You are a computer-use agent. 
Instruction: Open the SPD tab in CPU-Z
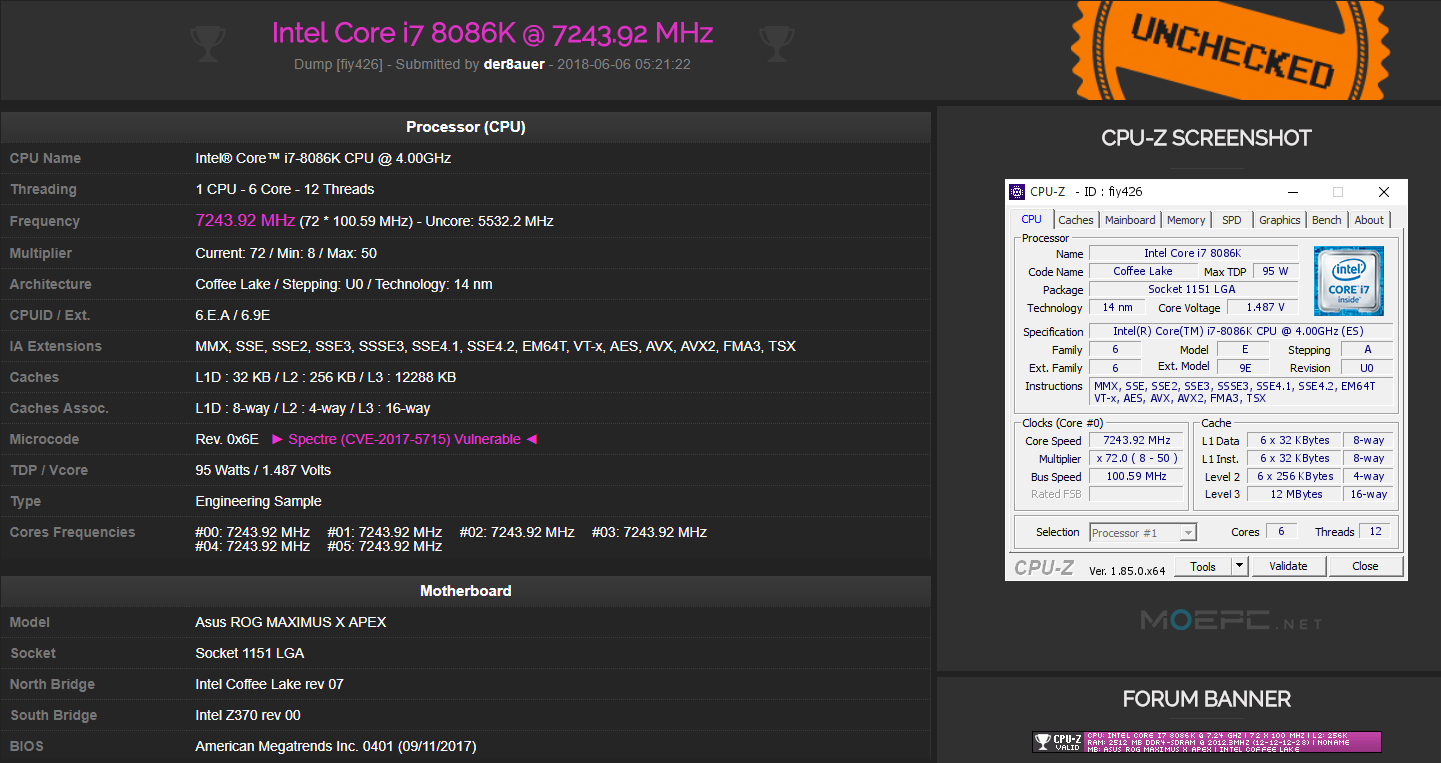coord(1232,220)
